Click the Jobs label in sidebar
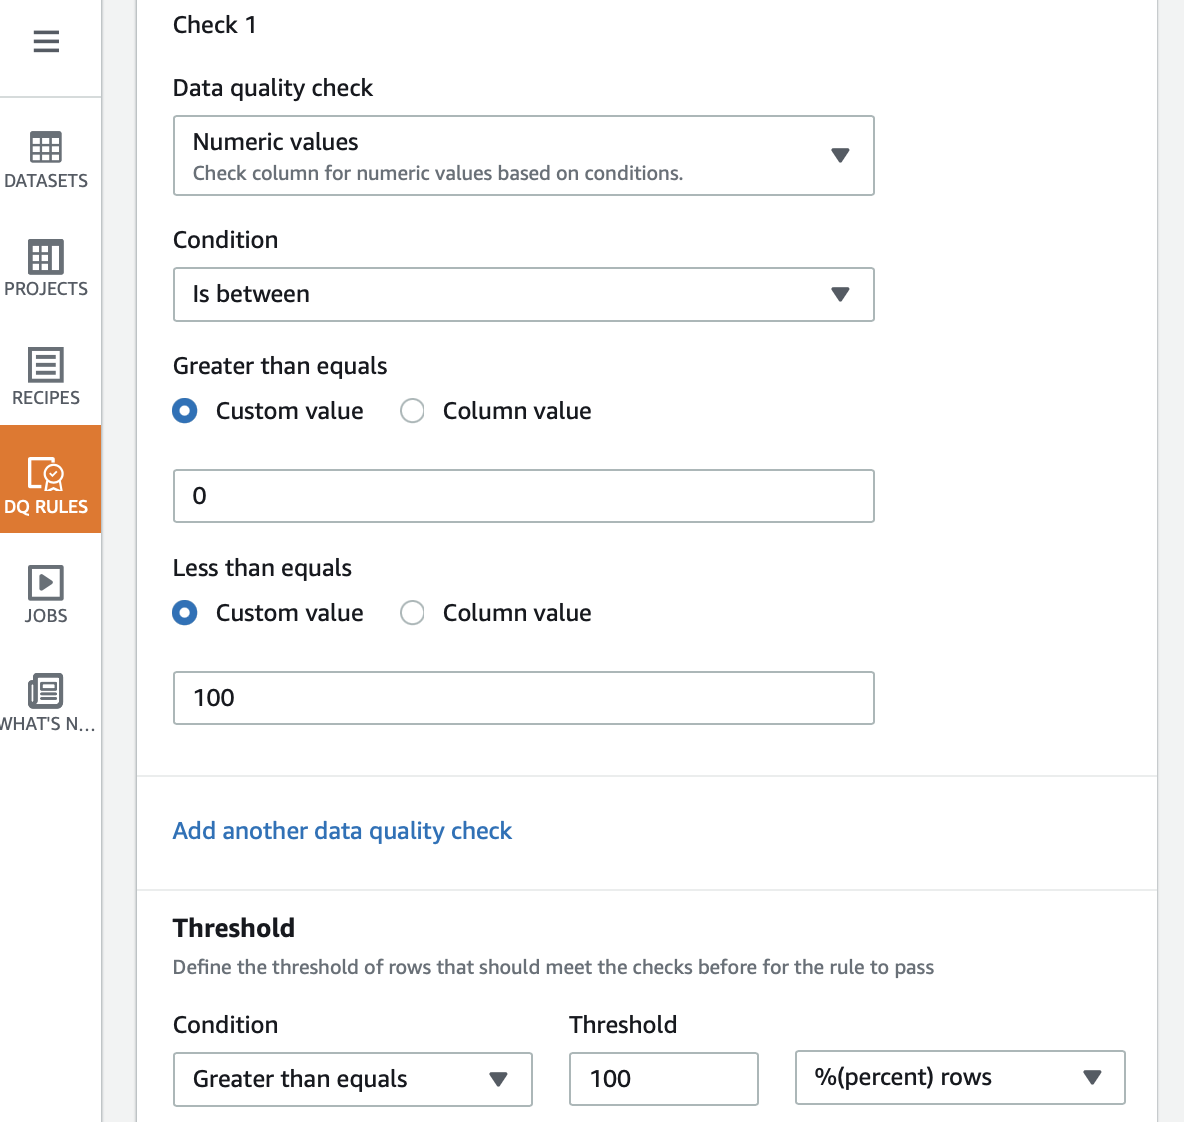 pyautogui.click(x=46, y=616)
